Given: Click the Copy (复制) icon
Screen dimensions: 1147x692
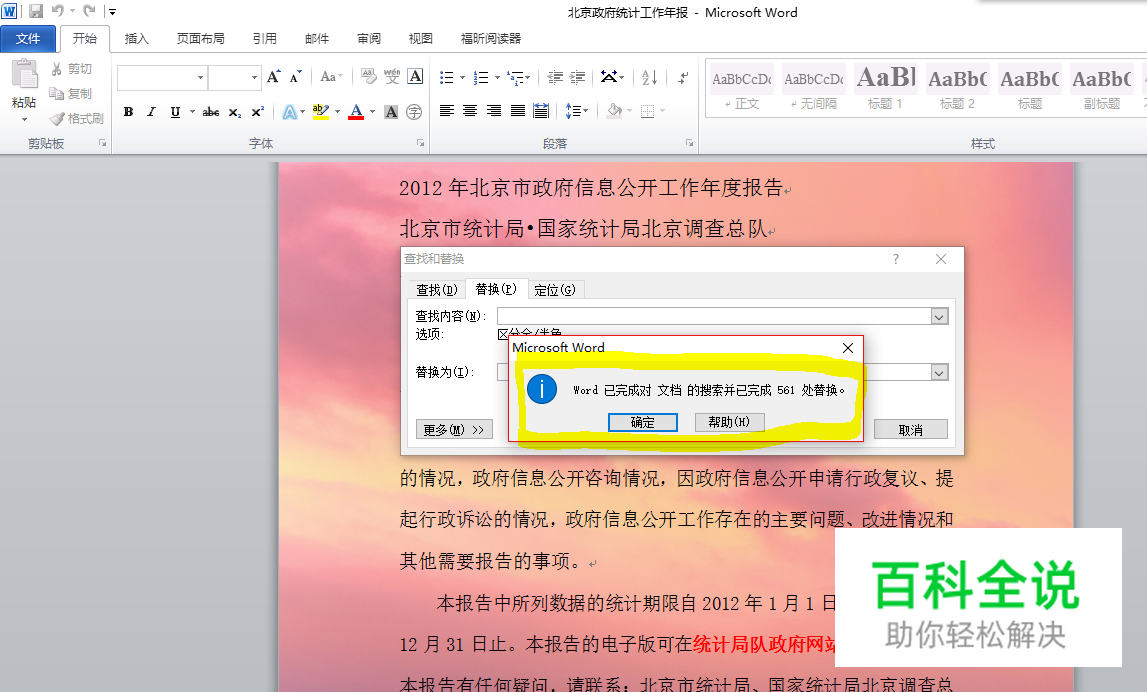Looking at the screenshot, I should click(x=57, y=94).
